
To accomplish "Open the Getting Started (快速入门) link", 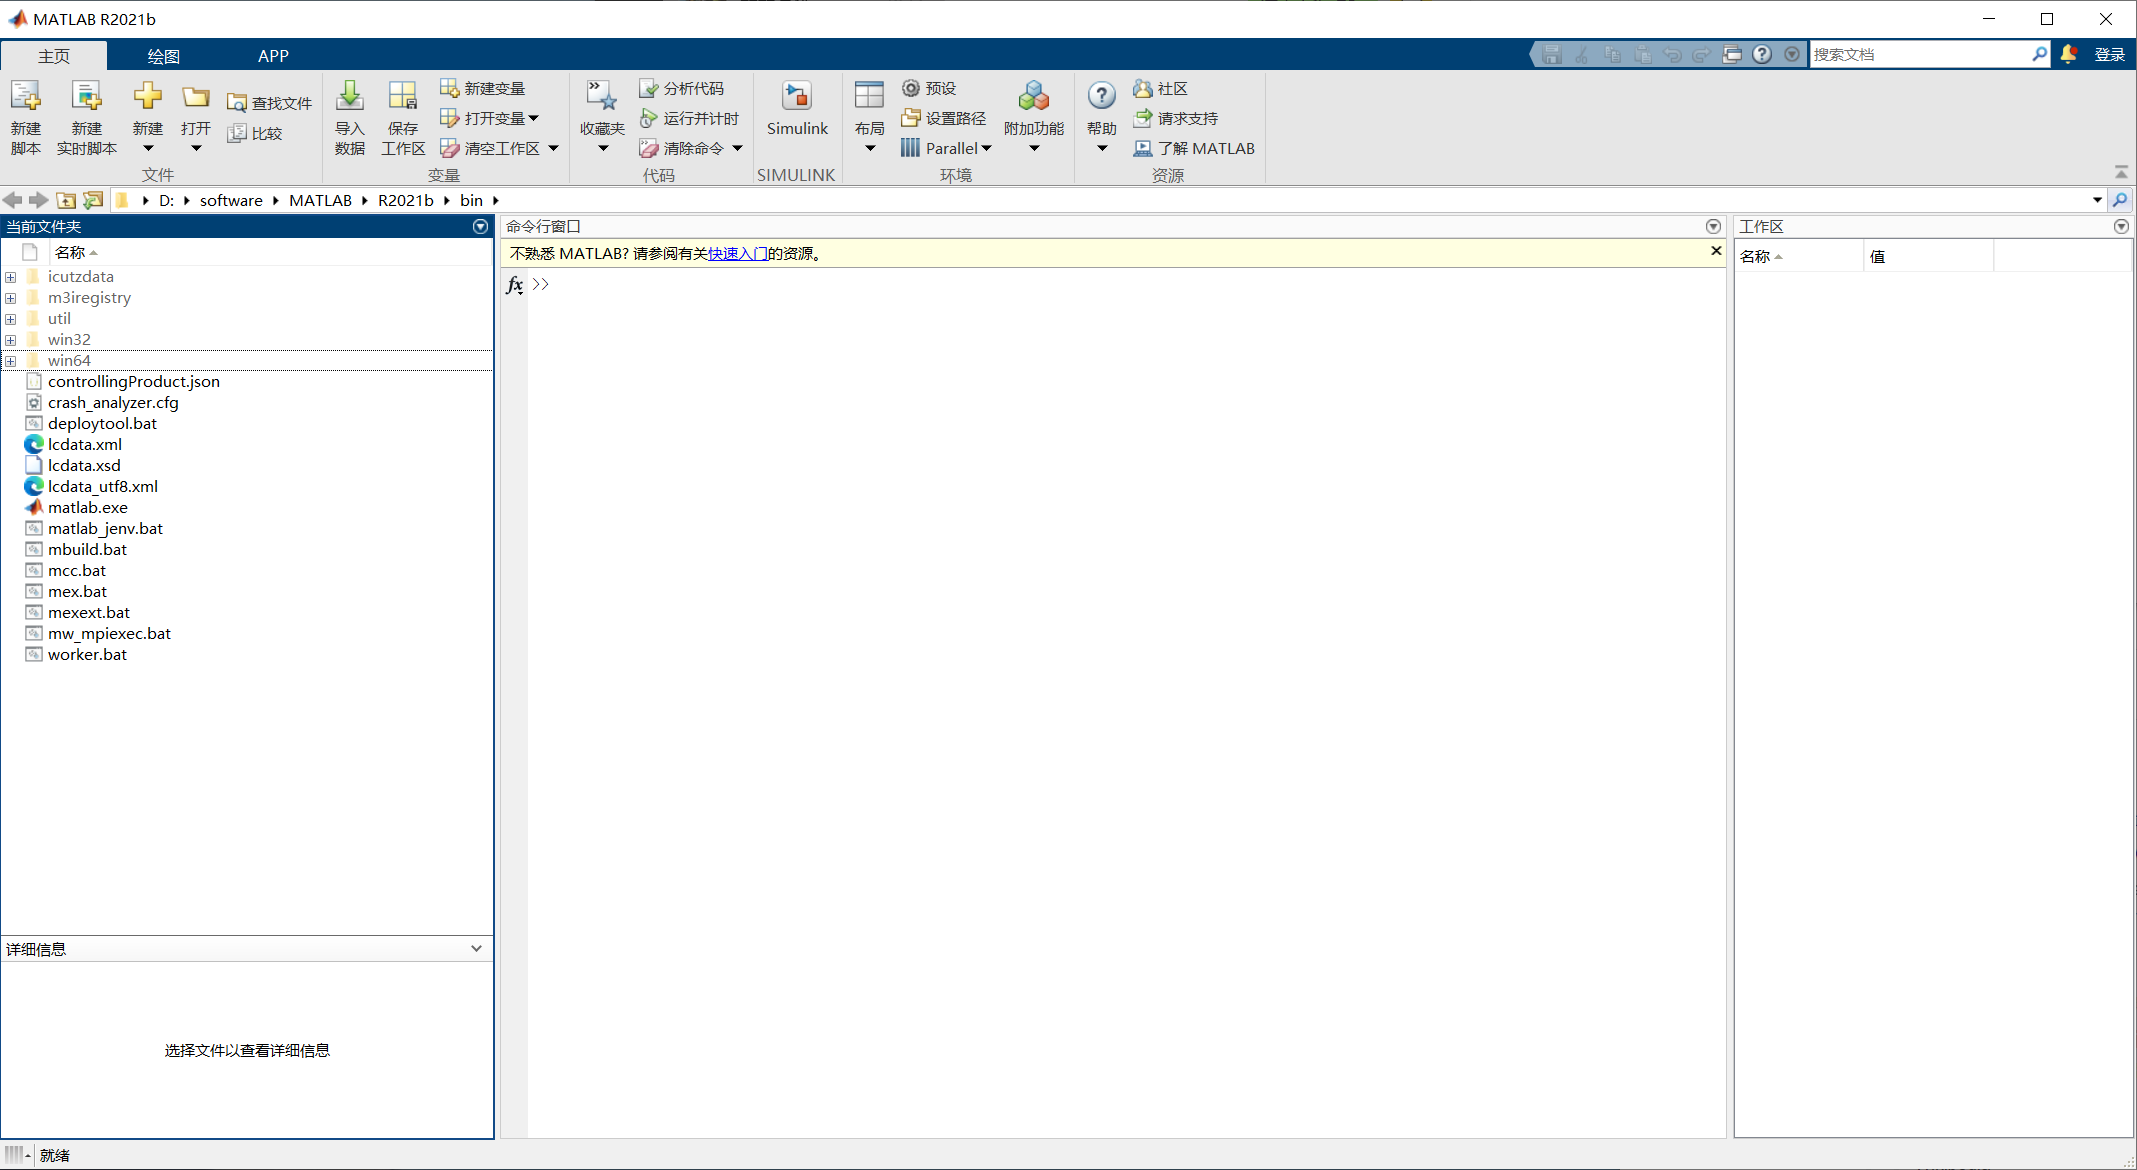I will click(738, 254).
